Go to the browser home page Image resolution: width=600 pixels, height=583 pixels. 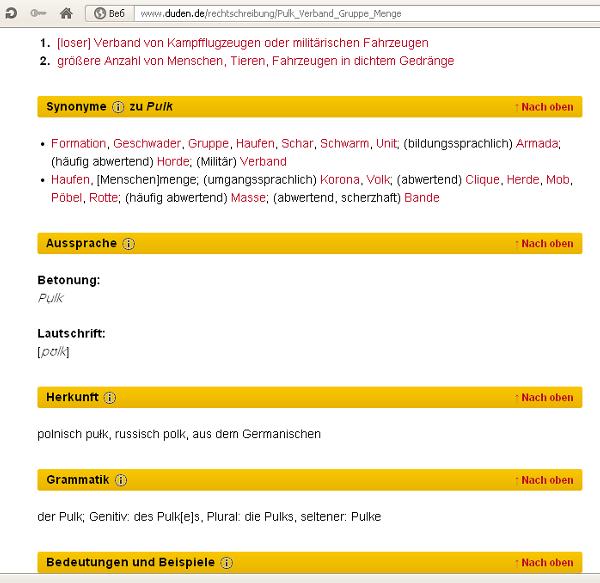pyautogui.click(x=66, y=13)
